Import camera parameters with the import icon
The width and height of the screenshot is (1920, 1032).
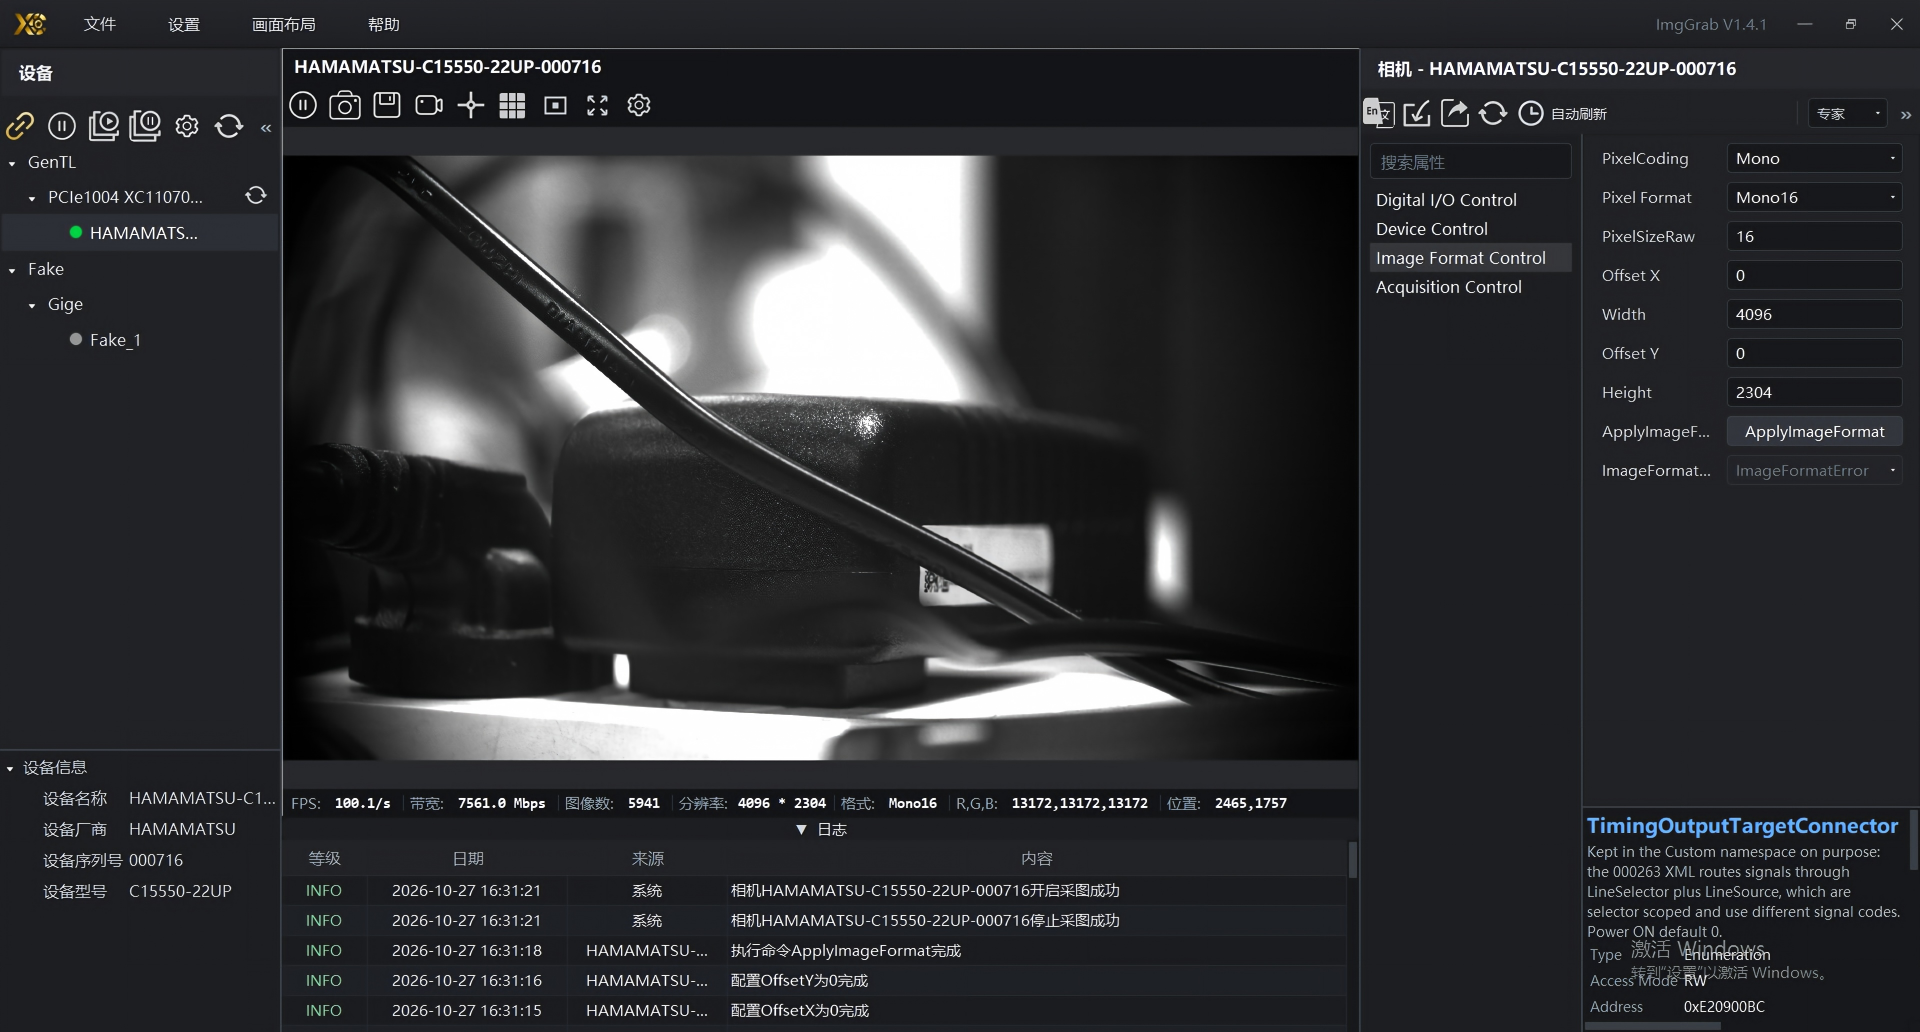pos(1417,113)
